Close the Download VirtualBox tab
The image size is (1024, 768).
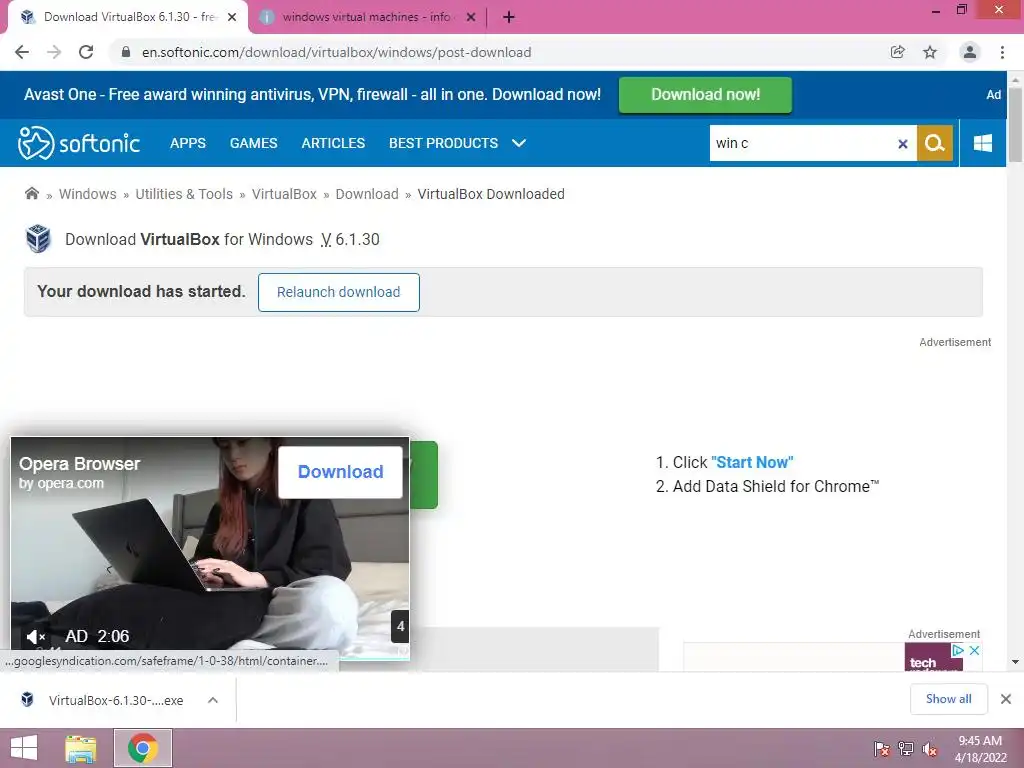pyautogui.click(x=232, y=17)
